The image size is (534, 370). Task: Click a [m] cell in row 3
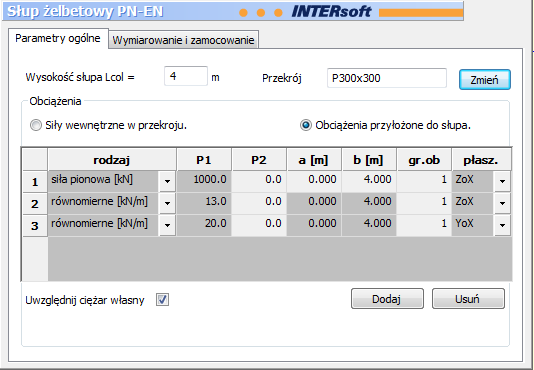click(314, 225)
